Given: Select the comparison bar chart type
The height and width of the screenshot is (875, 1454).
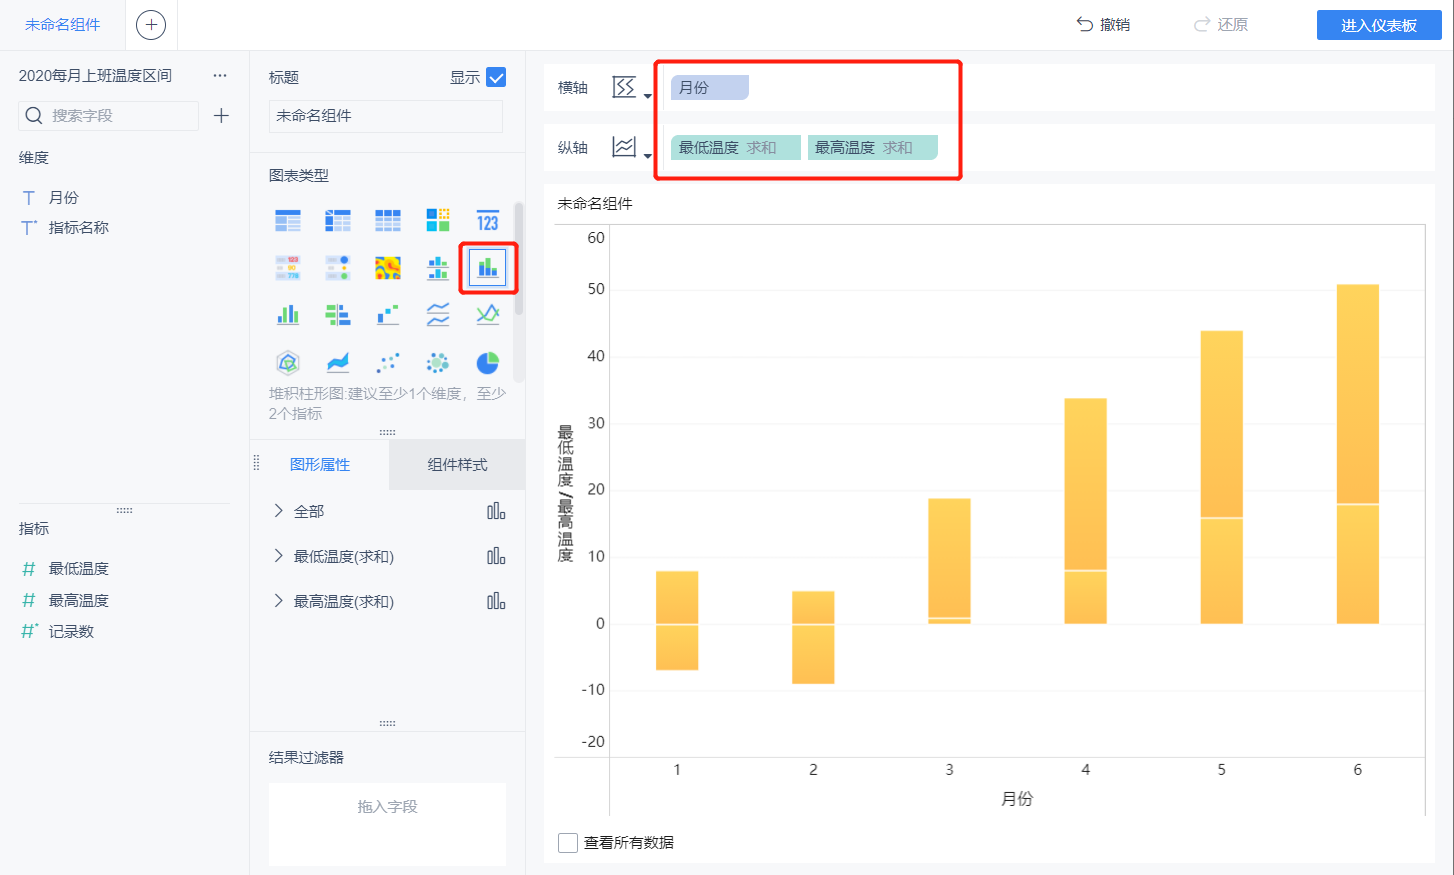Looking at the screenshot, I should 338,315.
